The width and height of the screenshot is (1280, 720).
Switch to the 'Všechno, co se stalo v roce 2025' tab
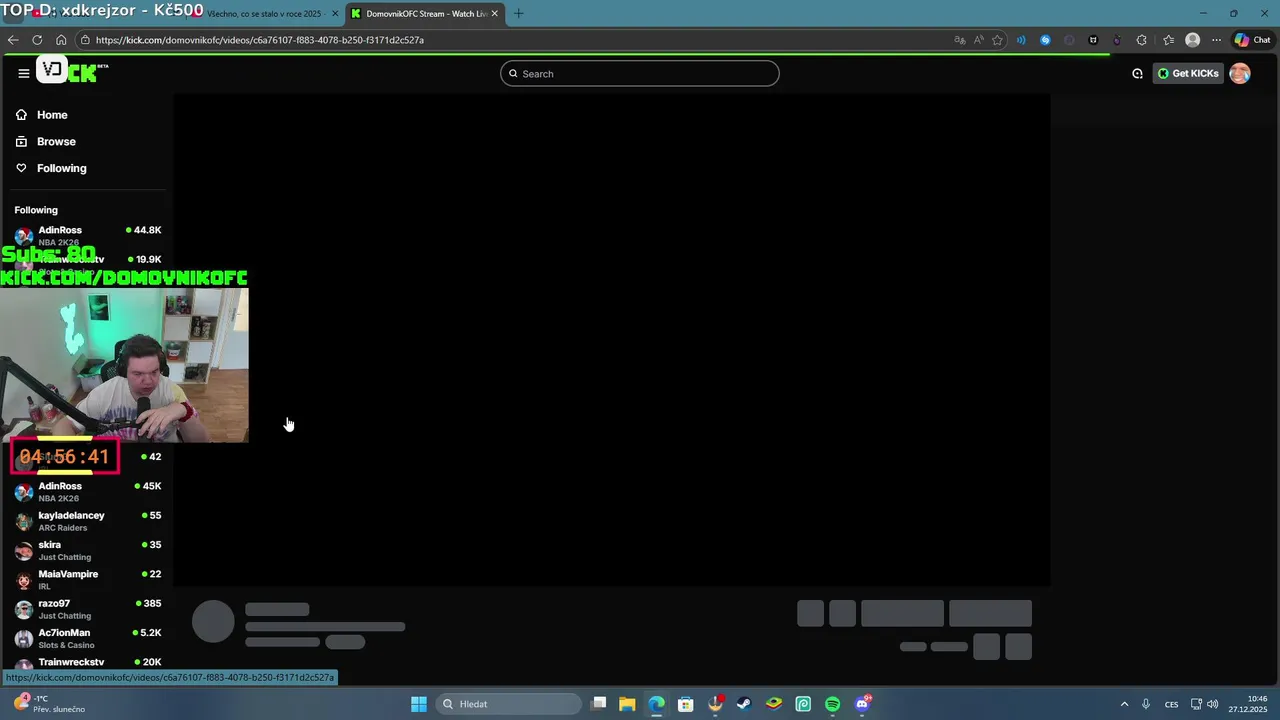(x=262, y=13)
